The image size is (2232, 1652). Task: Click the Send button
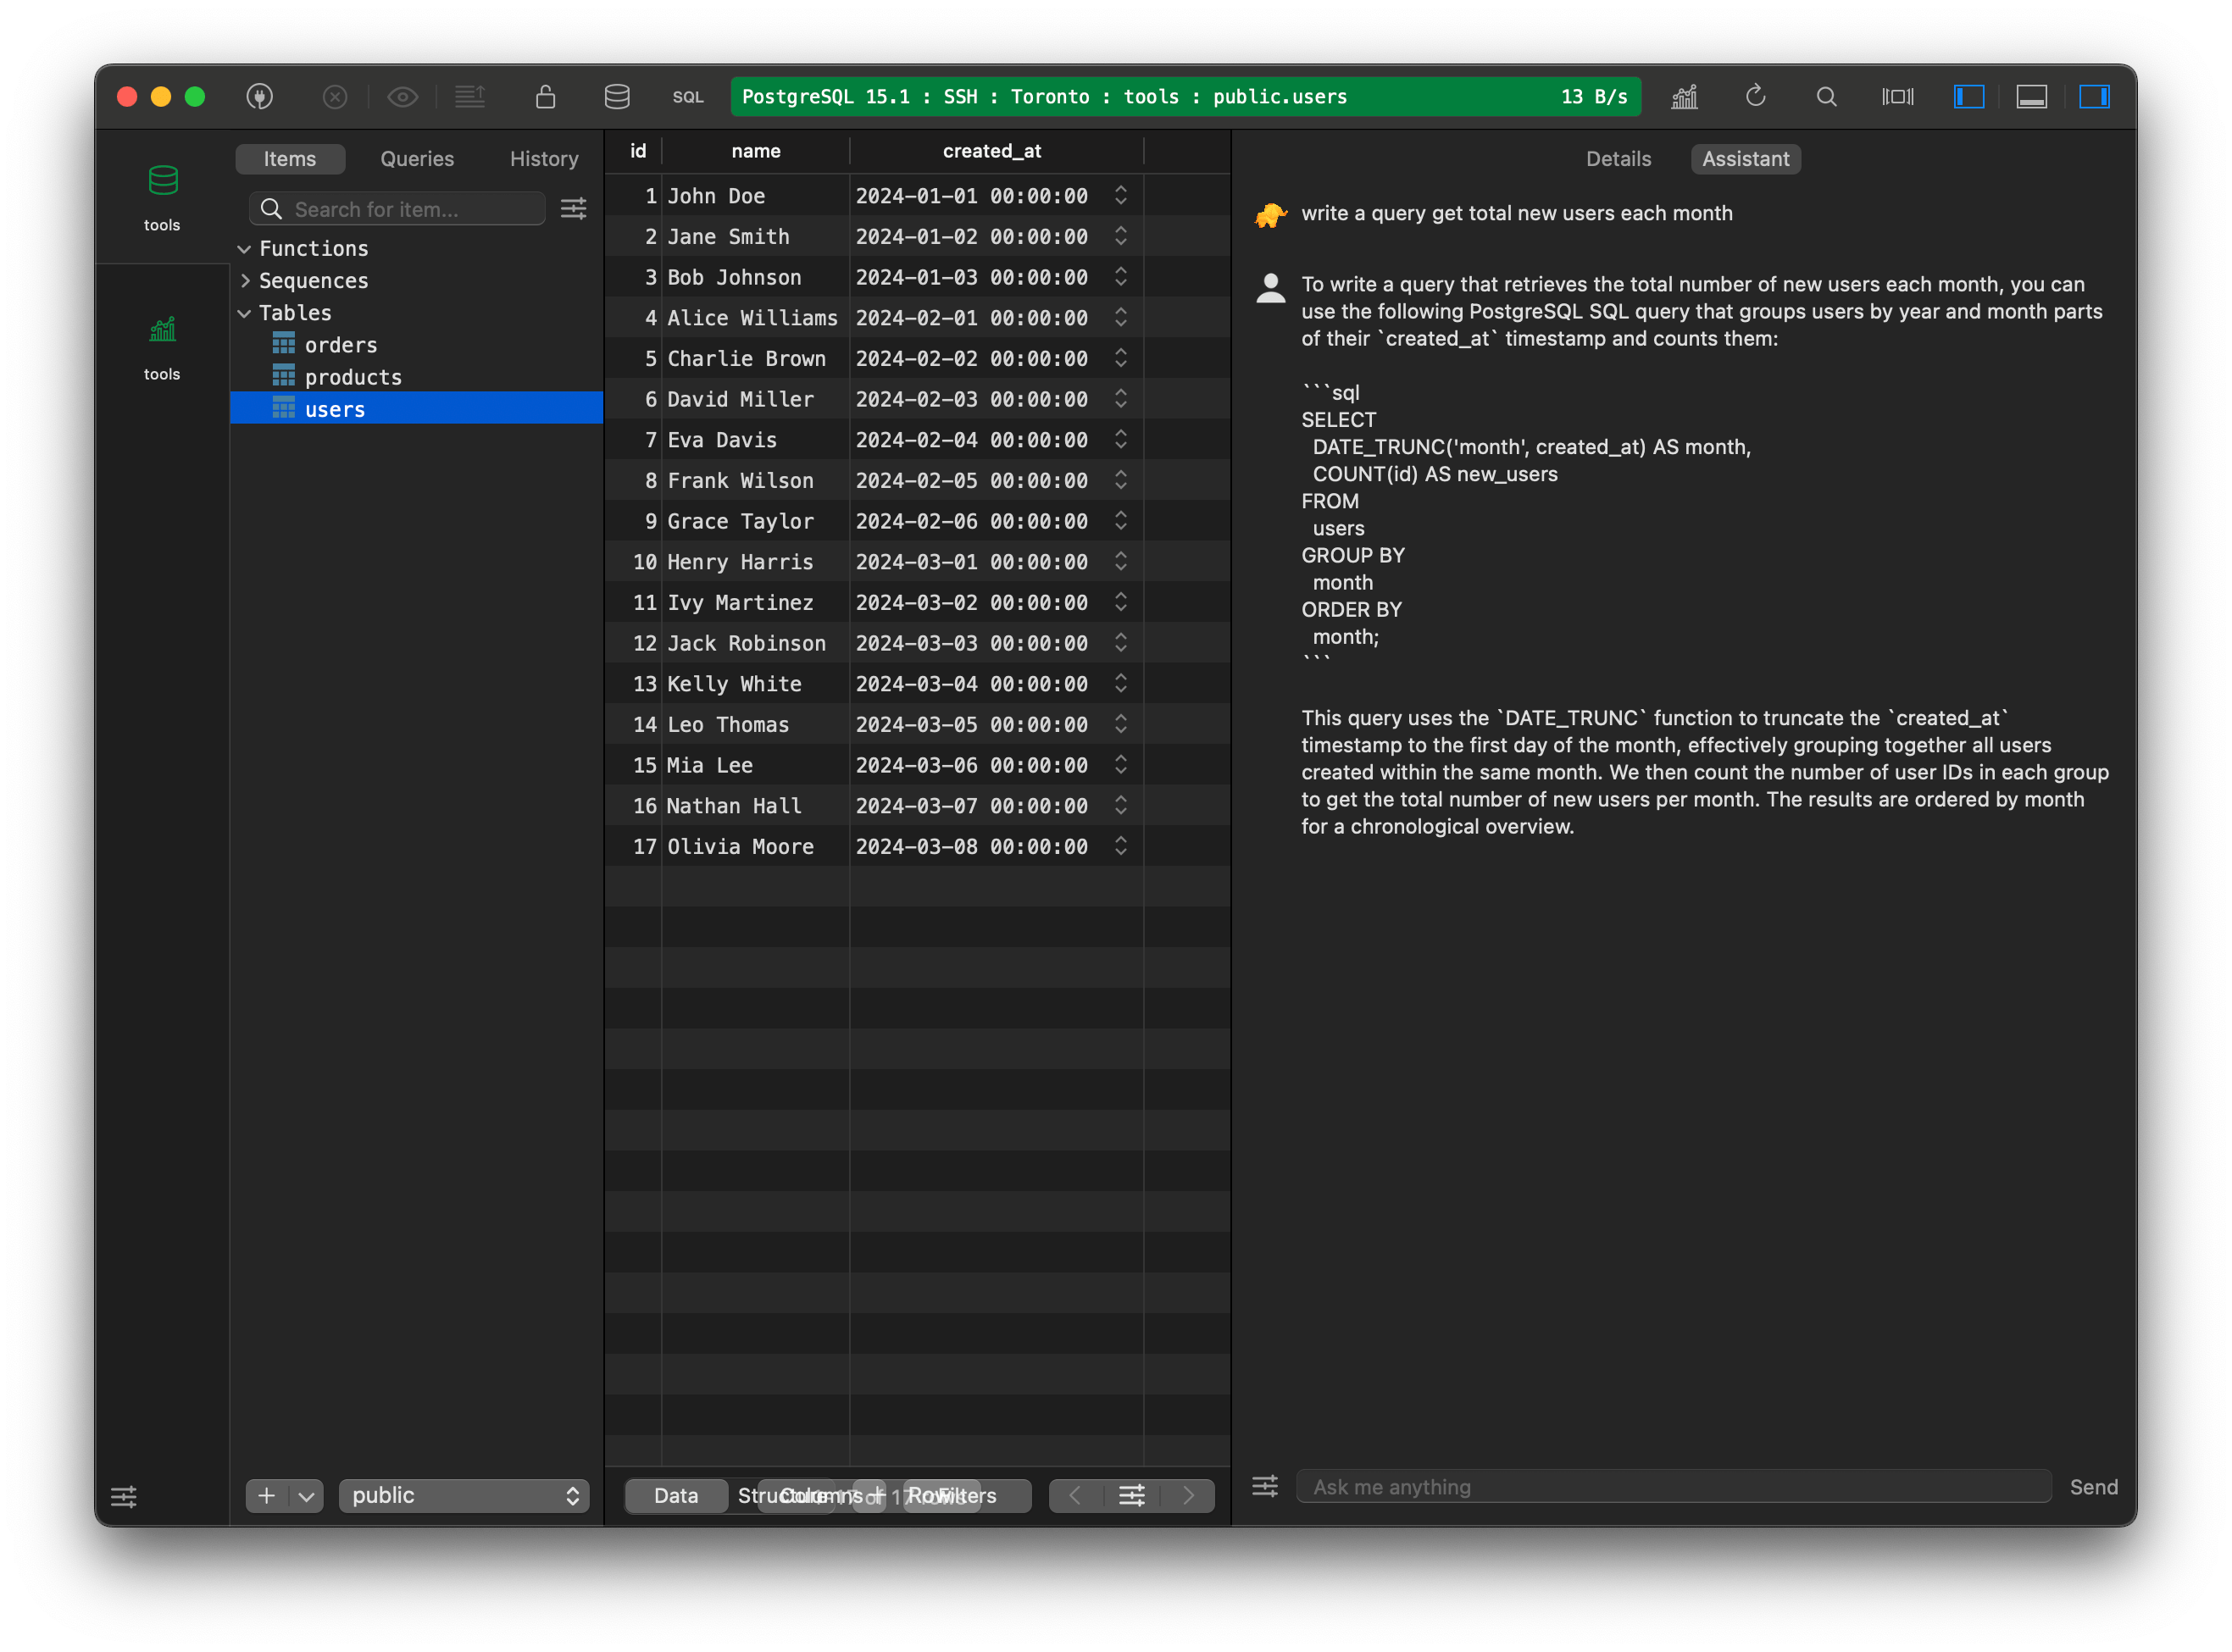(x=2092, y=1487)
